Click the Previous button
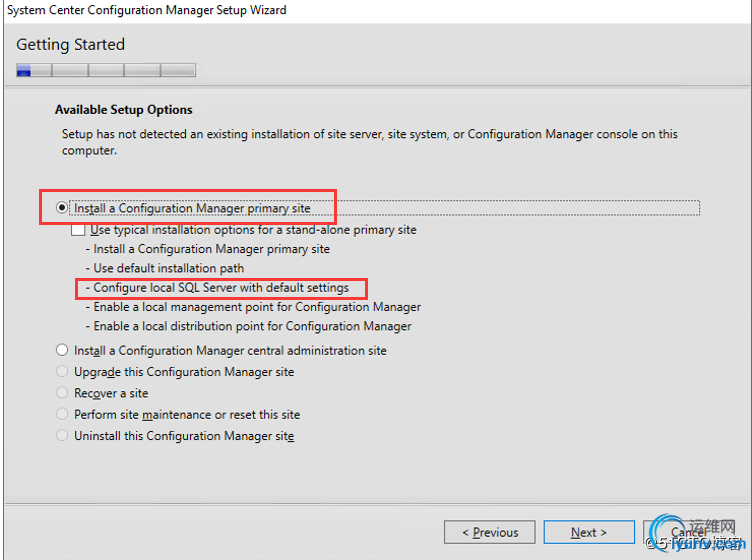The image size is (752, 560). click(x=490, y=532)
